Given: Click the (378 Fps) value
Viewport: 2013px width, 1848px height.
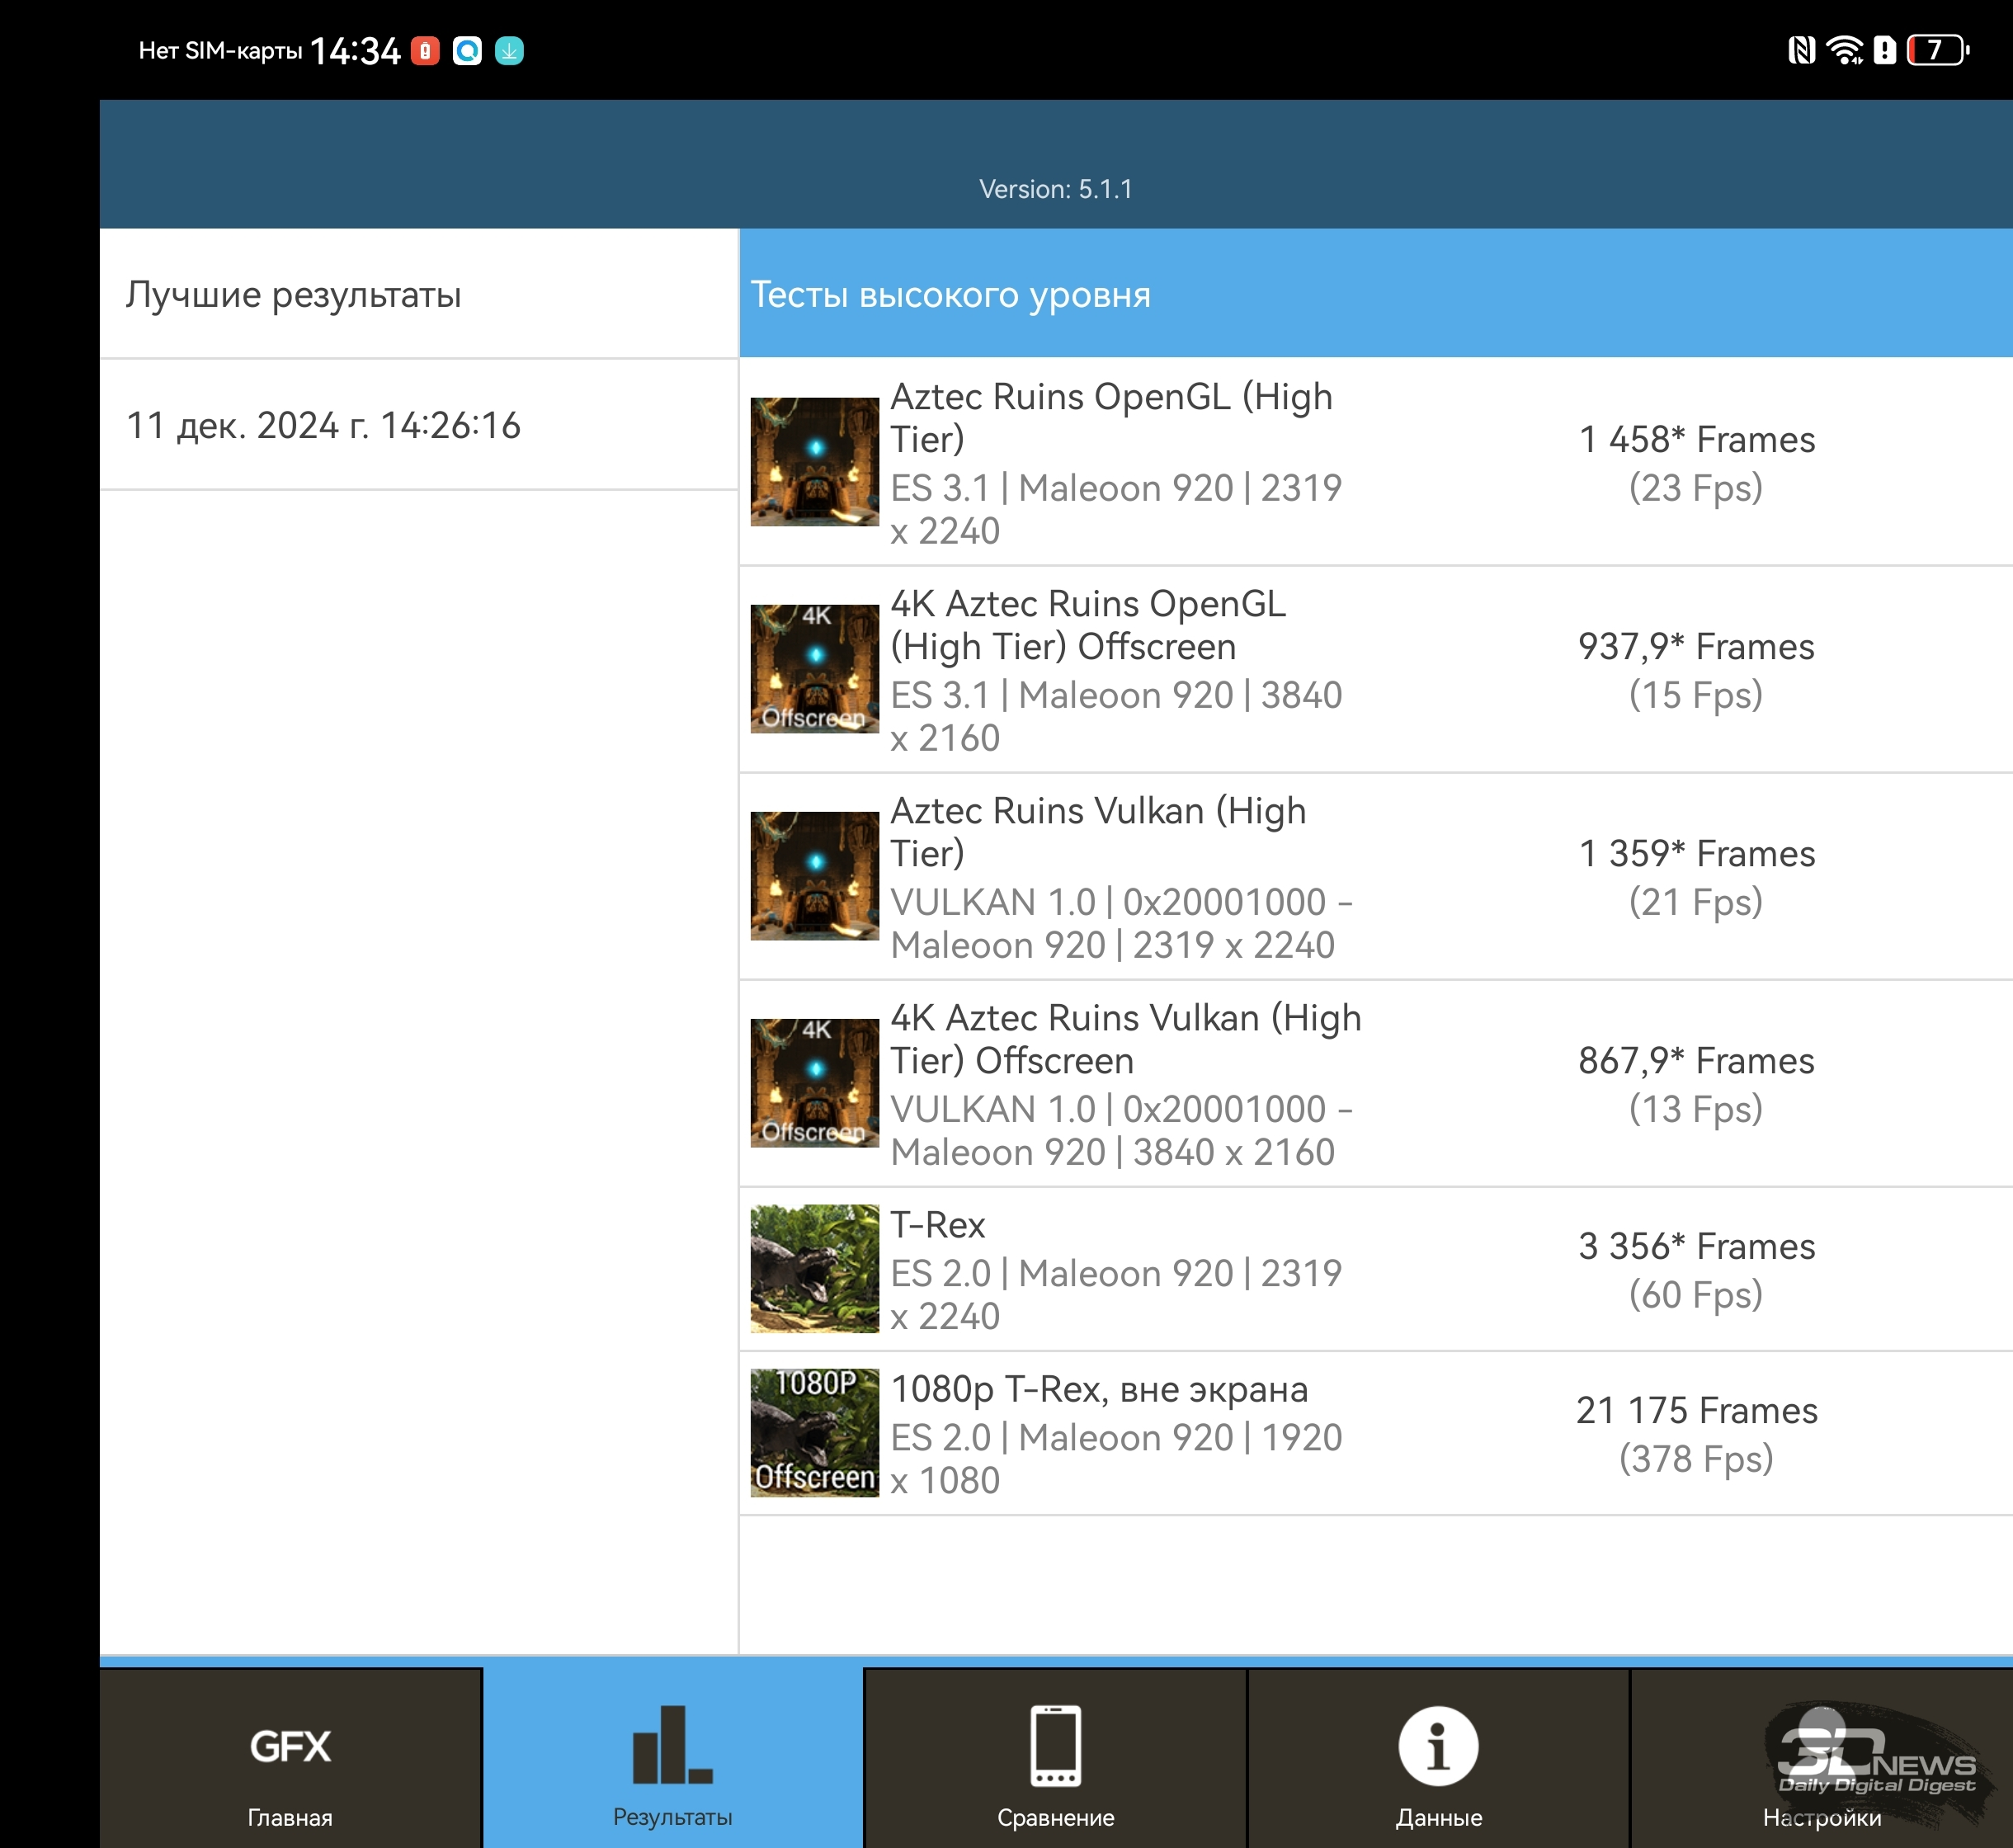Looking at the screenshot, I should (1696, 1459).
